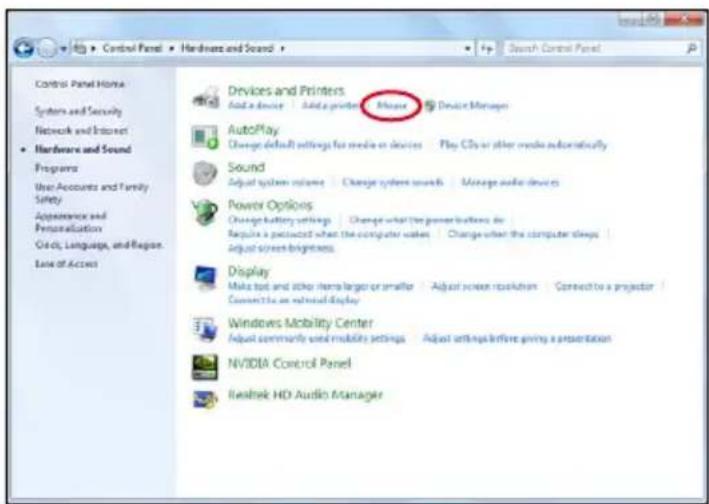Click Adjust settings before giving a presentation

point(517,339)
